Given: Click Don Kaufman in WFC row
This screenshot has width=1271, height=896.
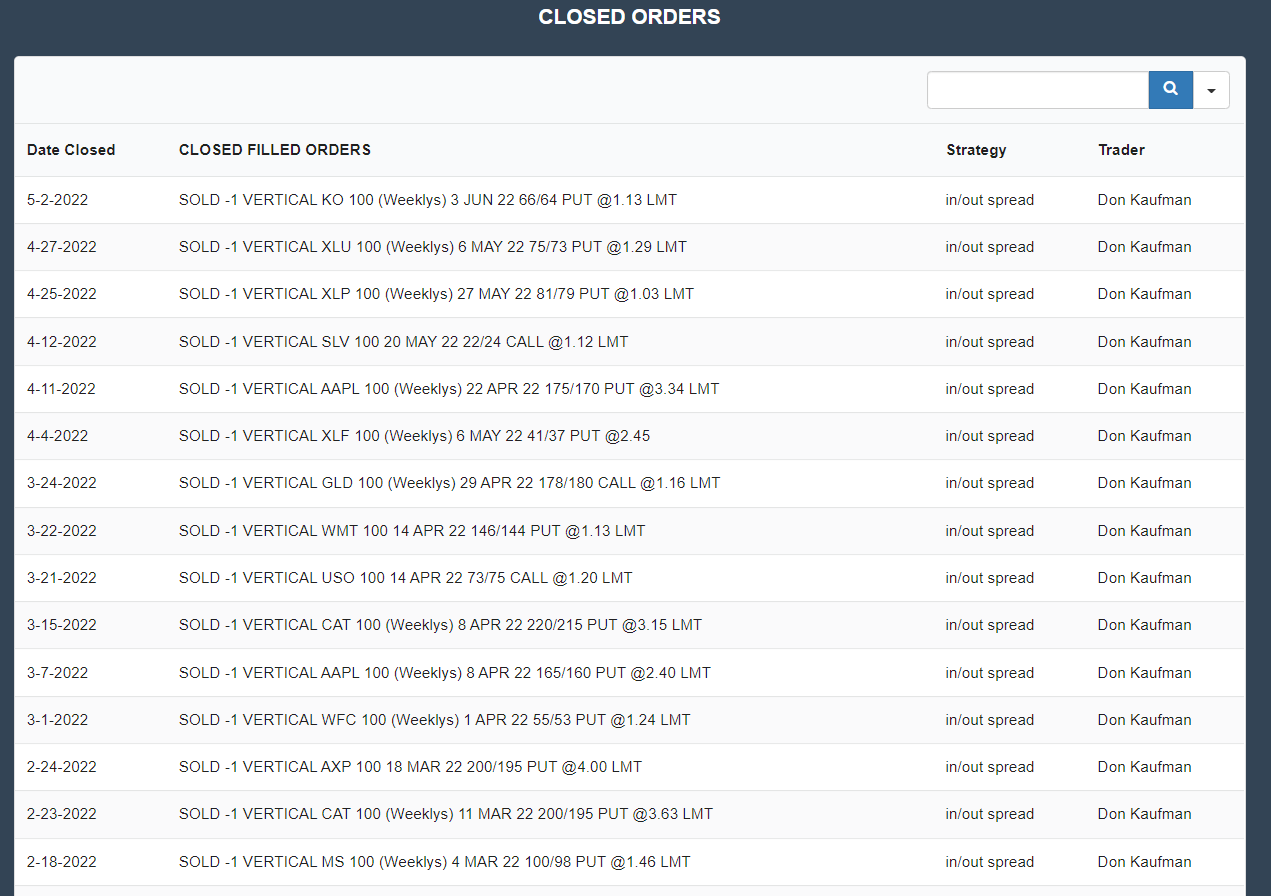Looking at the screenshot, I should tap(1145, 720).
